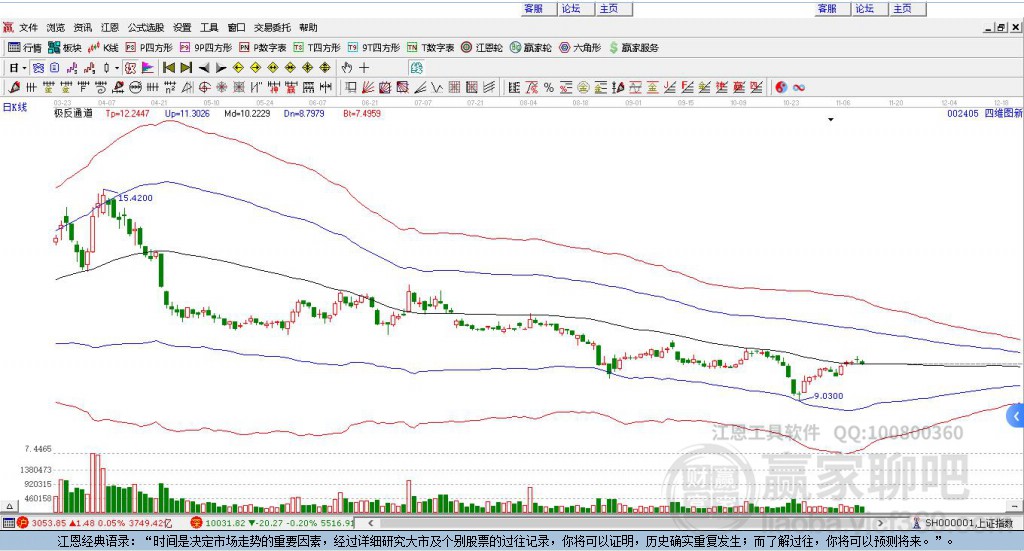Jump to last bar icon
Viewport: 1024px width, 551px height.
186,68
